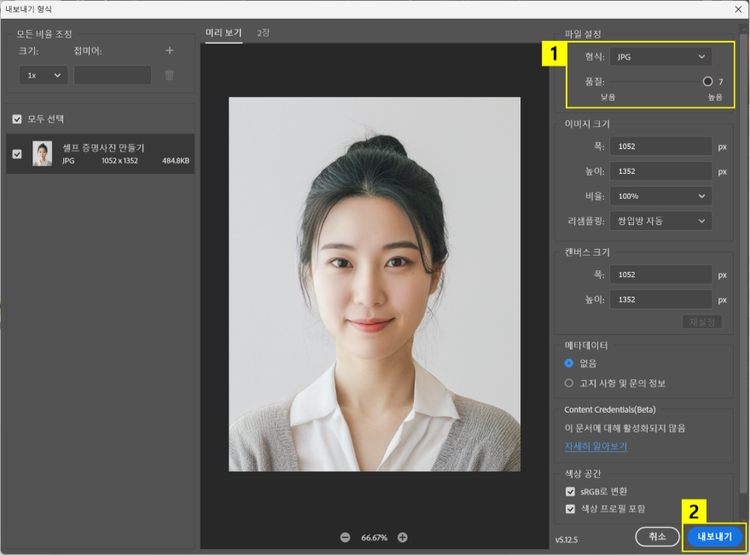Zoom out preview with minus icon
The image size is (750, 555).
pyautogui.click(x=345, y=537)
